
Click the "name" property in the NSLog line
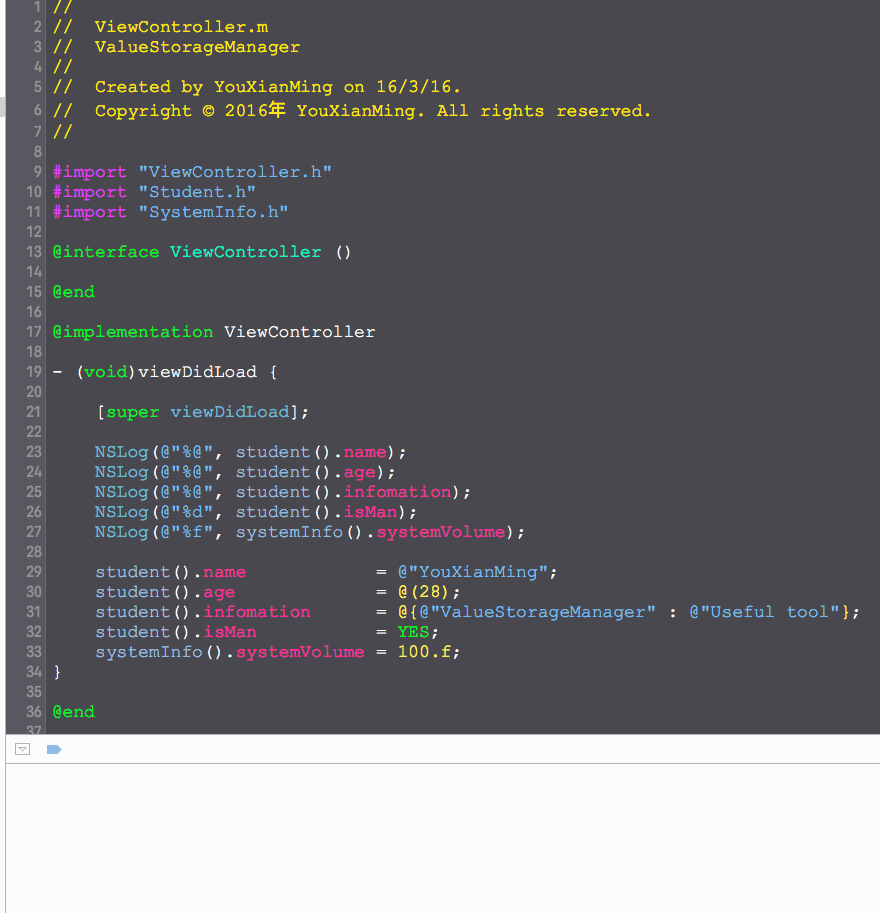coord(365,452)
